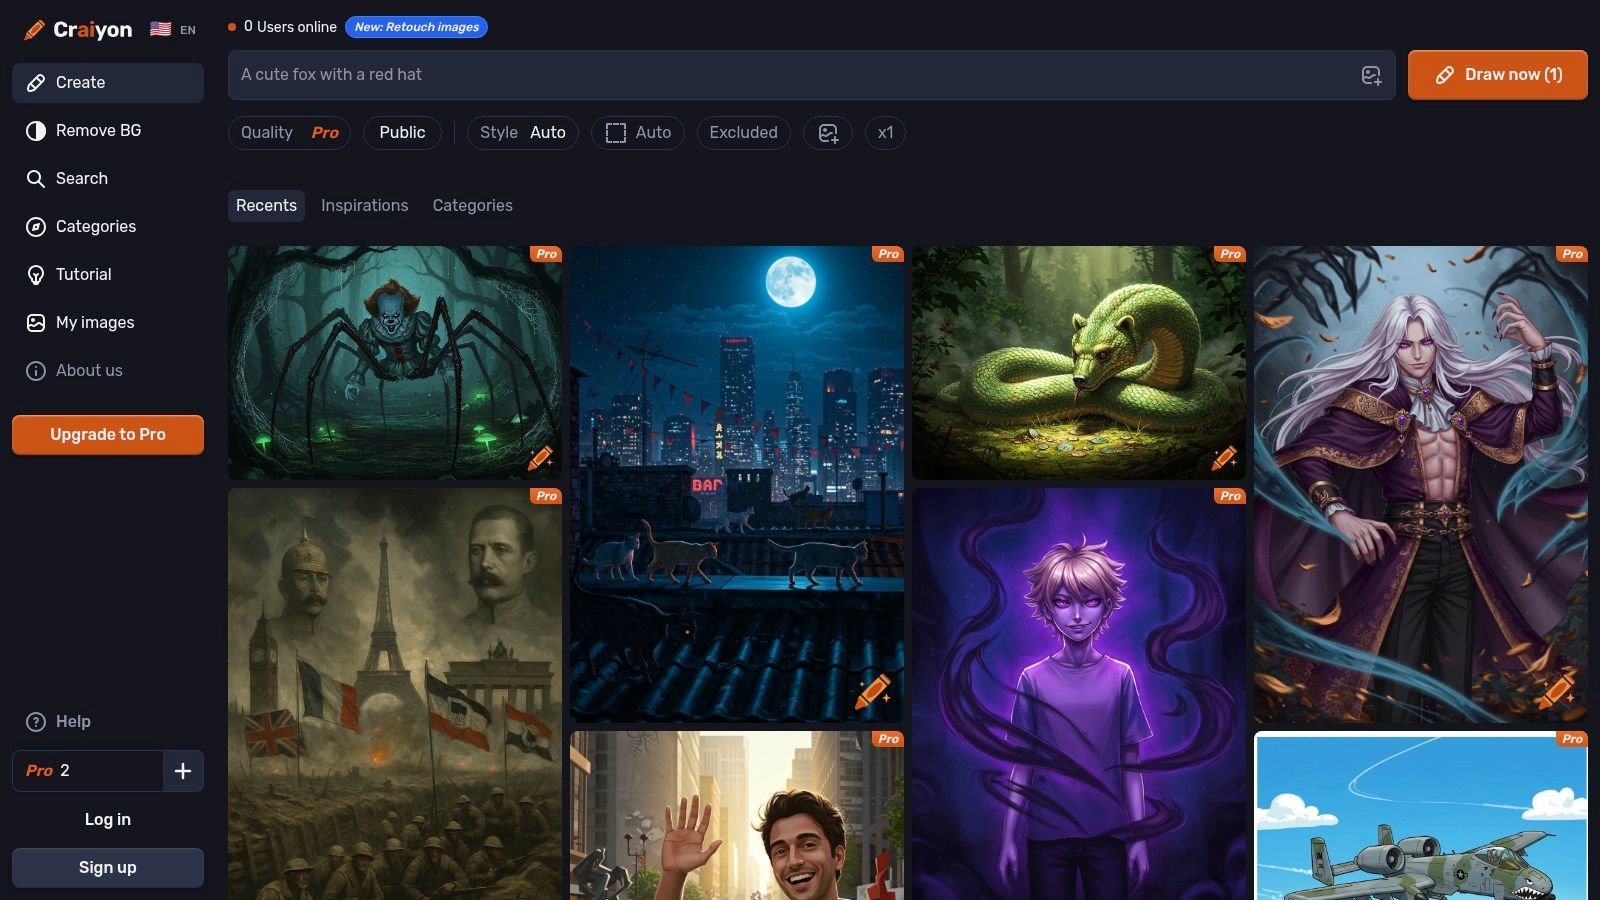The image size is (1600, 900).
Task: Open the clown spider forest image
Action: (395, 363)
